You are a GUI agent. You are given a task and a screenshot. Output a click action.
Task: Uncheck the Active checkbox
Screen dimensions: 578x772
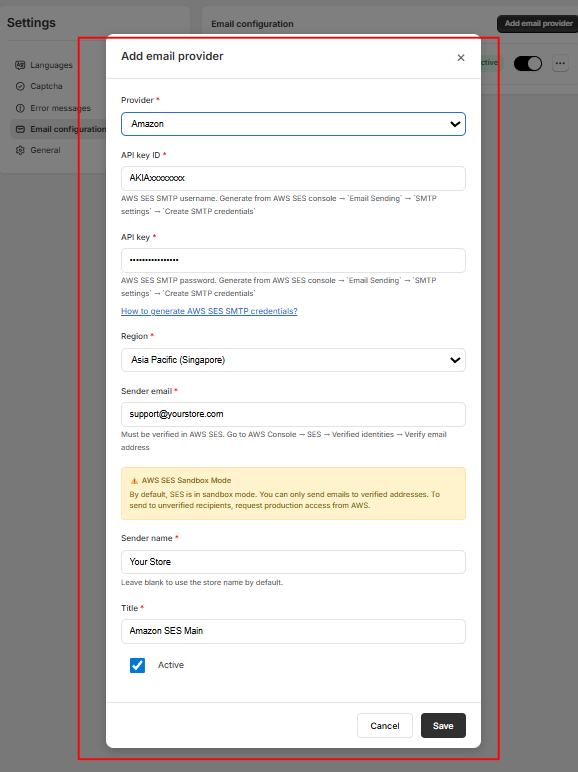(x=137, y=665)
